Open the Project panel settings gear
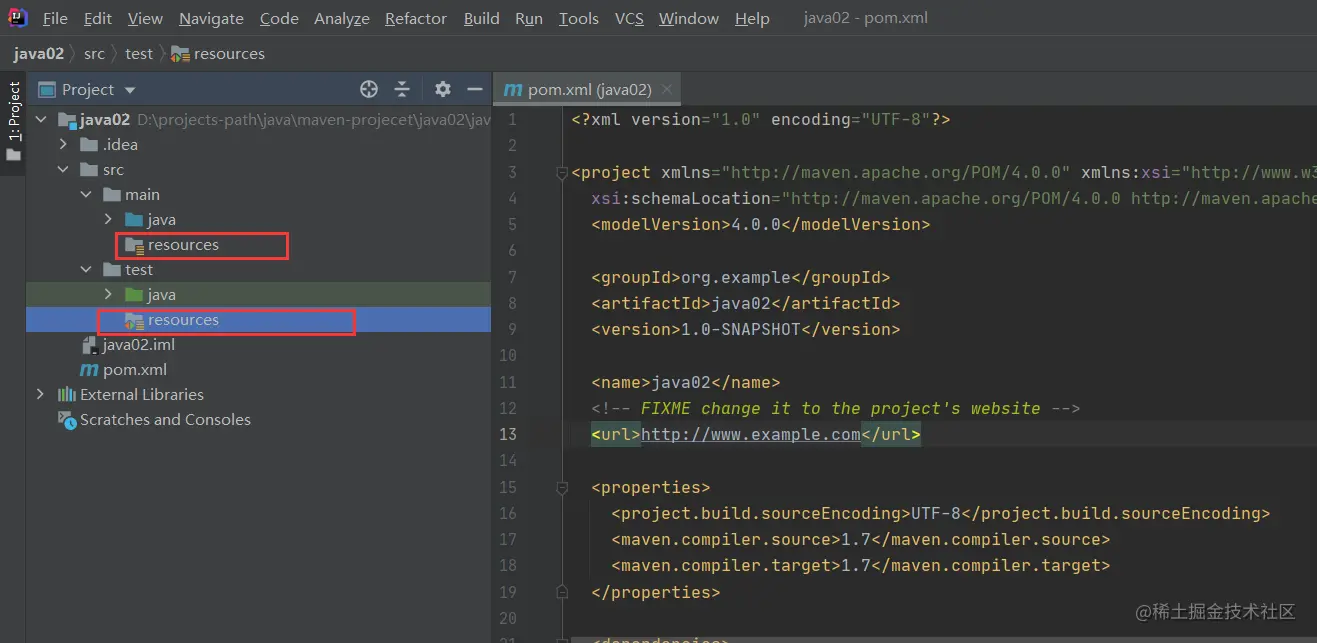This screenshot has width=1317, height=643. click(x=443, y=89)
